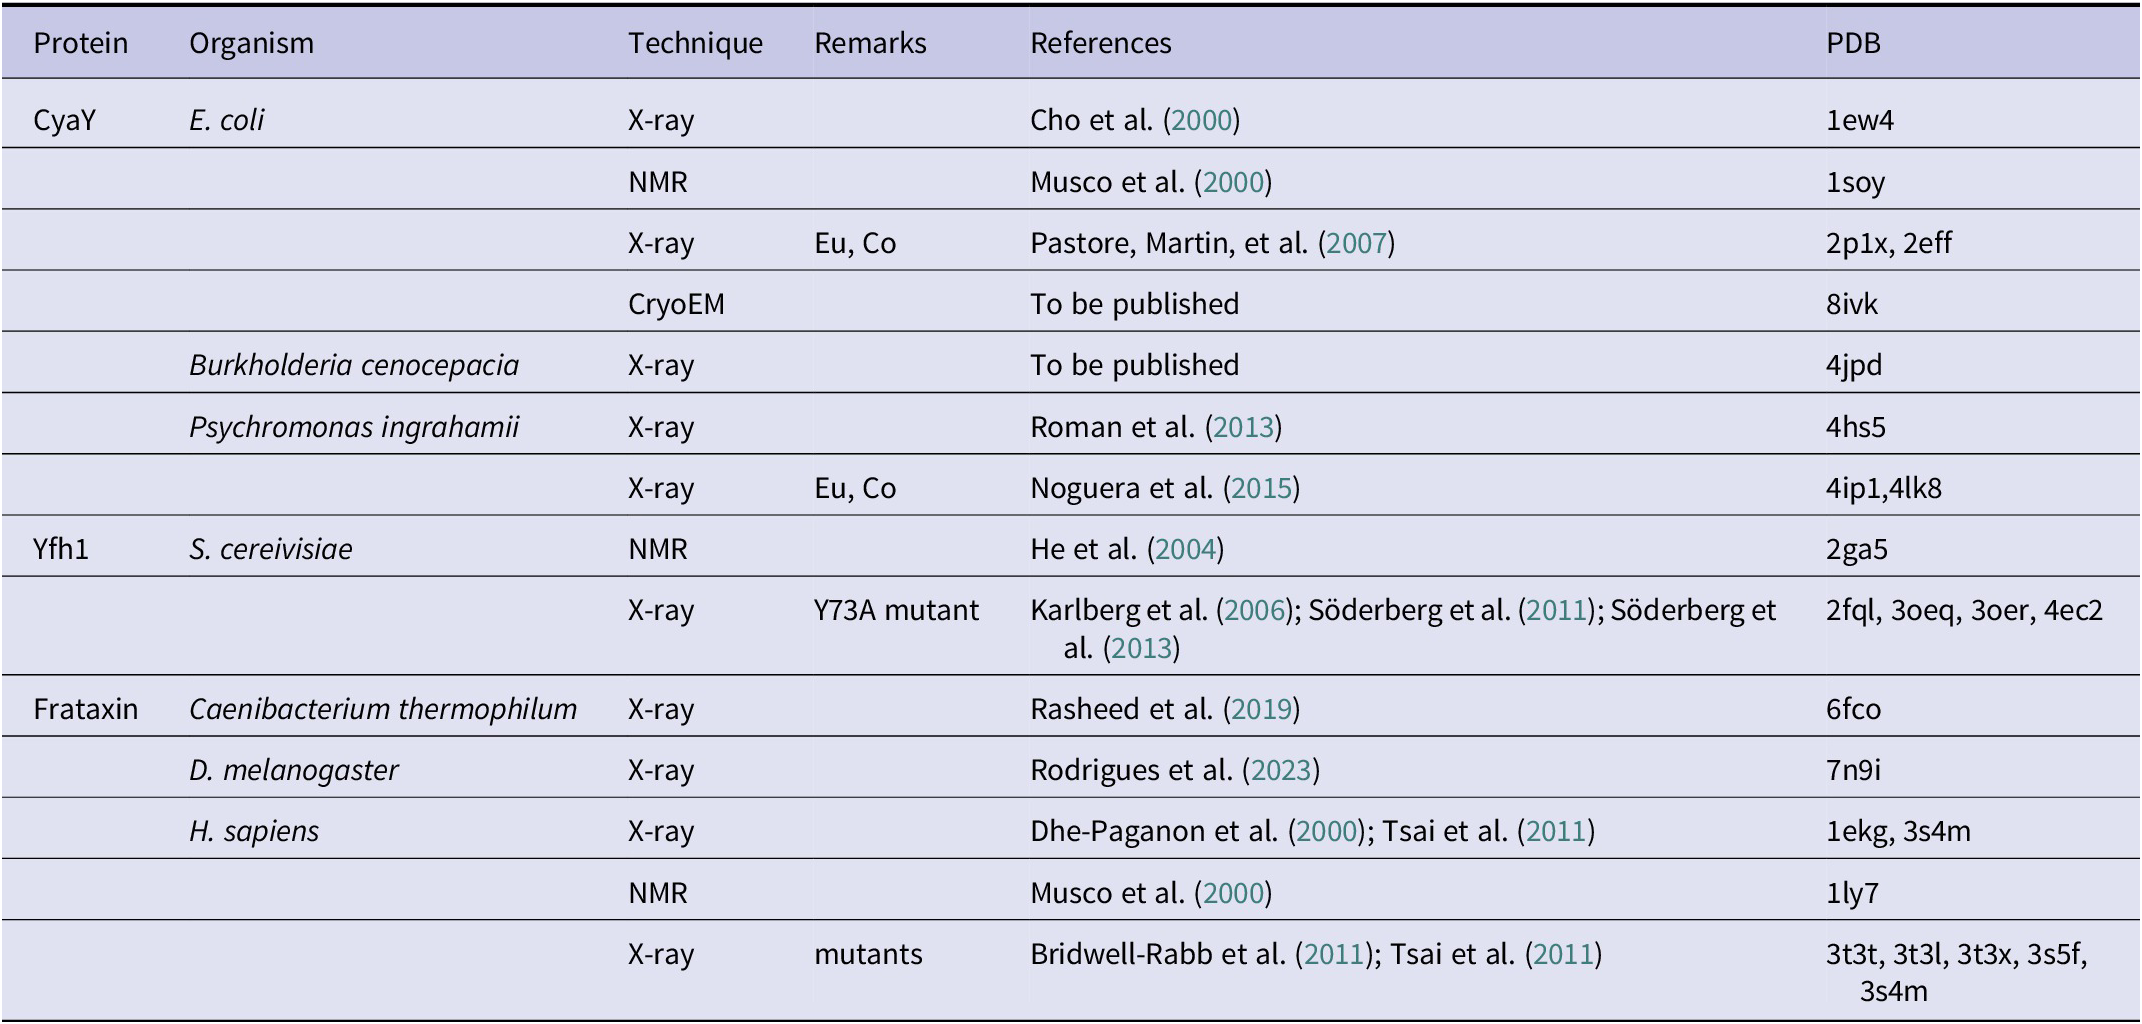This screenshot has width=2142, height=1024.
Task: Open the He et al. 2004 reference link
Action: click(1185, 549)
